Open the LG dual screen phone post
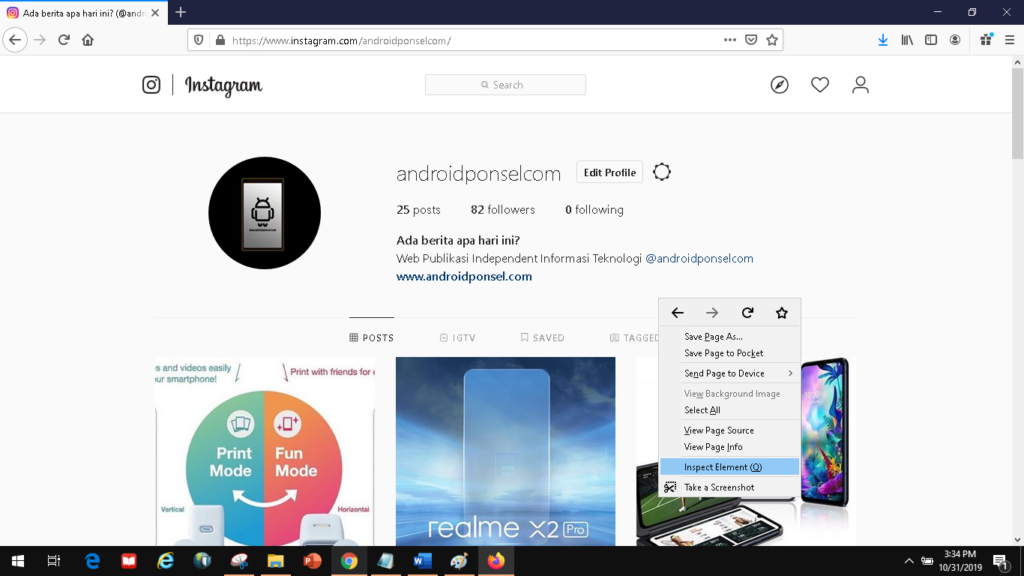1024x576 pixels. coord(746,451)
